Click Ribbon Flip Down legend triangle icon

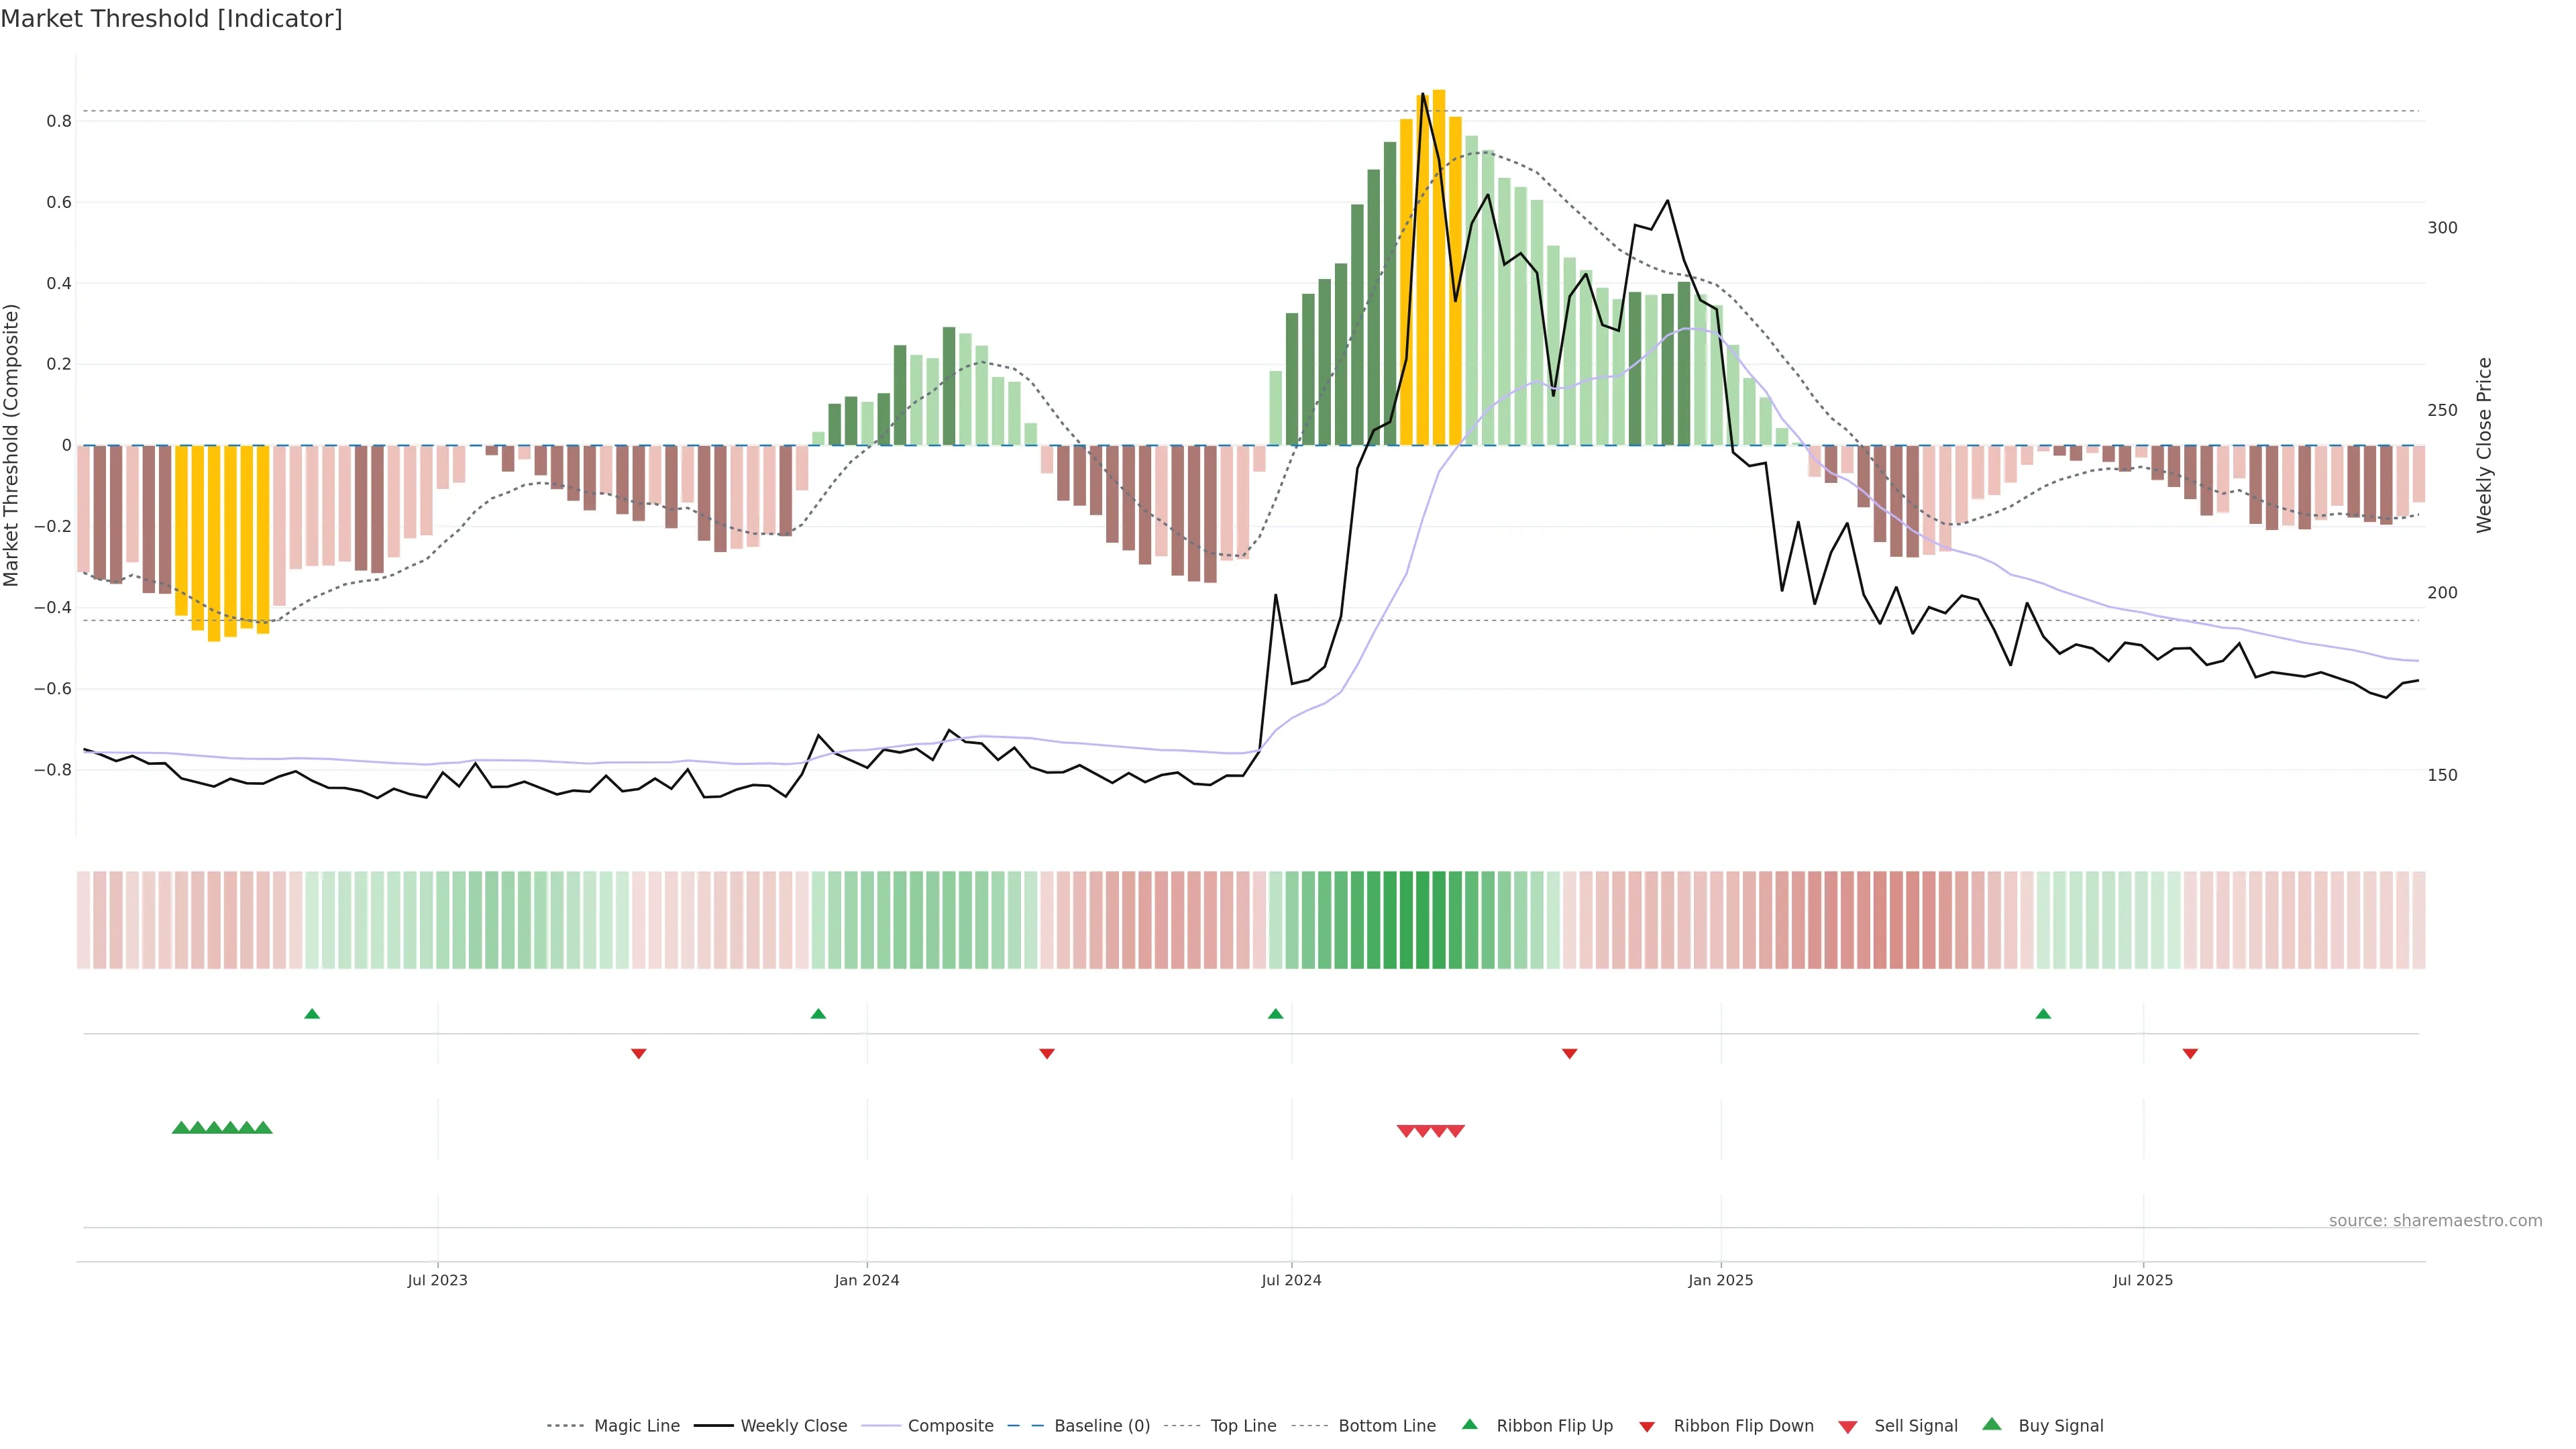pos(1647,1427)
